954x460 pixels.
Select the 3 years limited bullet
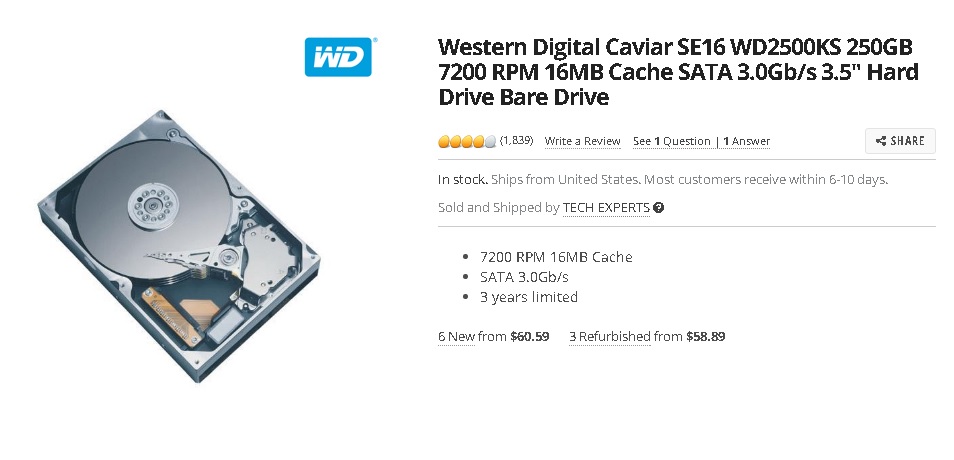click(x=529, y=297)
